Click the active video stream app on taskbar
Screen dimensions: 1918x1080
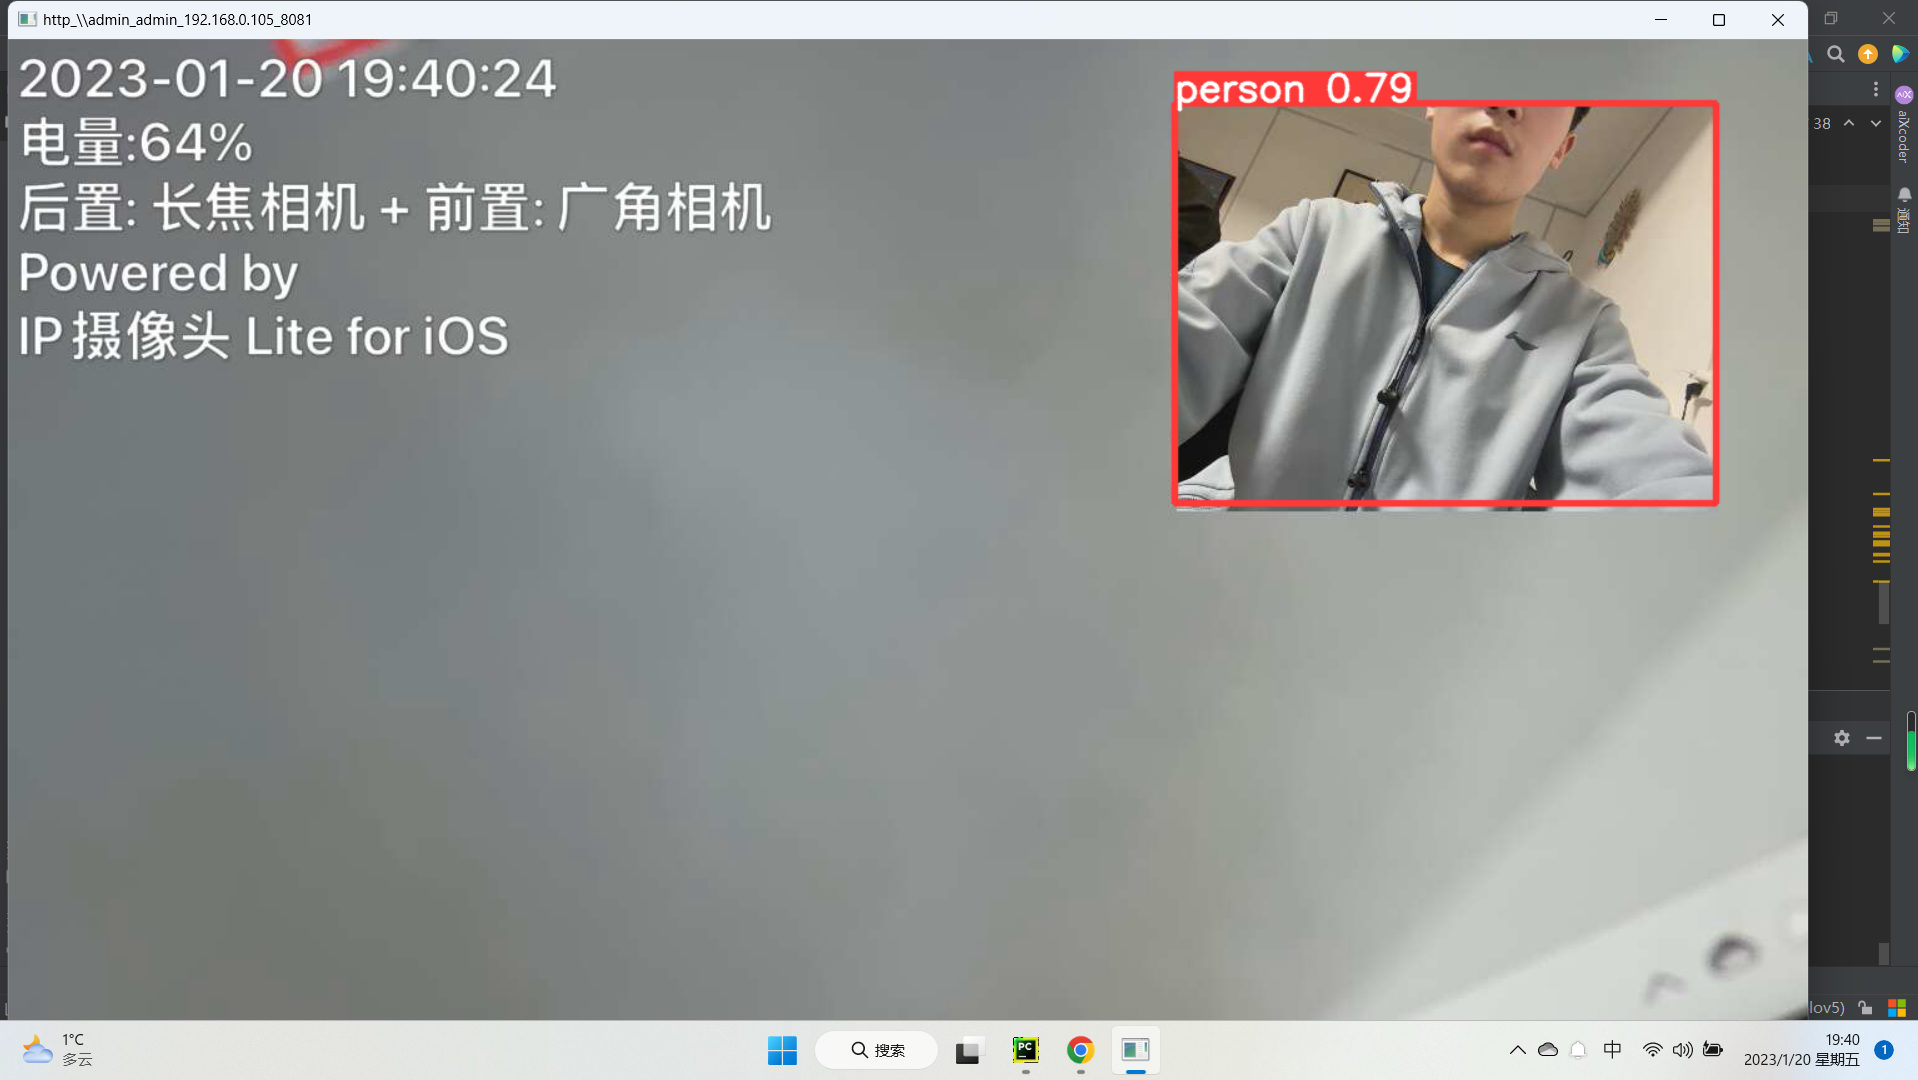1135,1050
